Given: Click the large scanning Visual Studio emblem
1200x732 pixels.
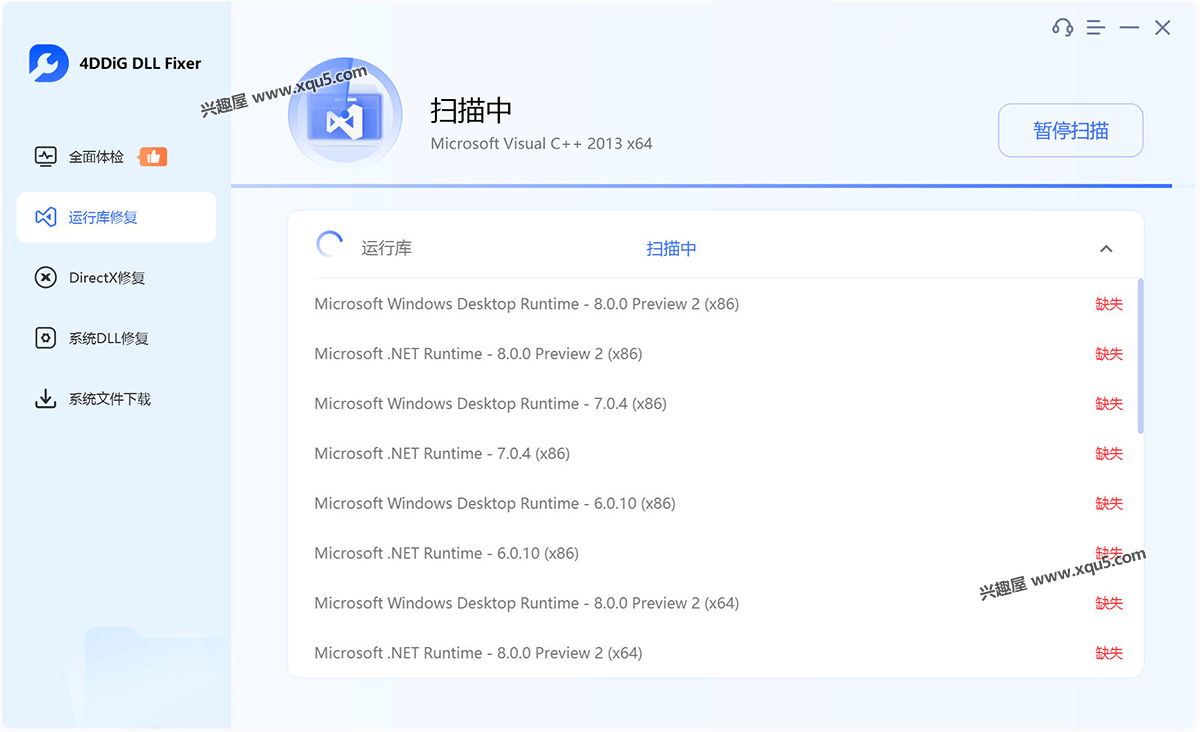Looking at the screenshot, I should click(x=345, y=115).
